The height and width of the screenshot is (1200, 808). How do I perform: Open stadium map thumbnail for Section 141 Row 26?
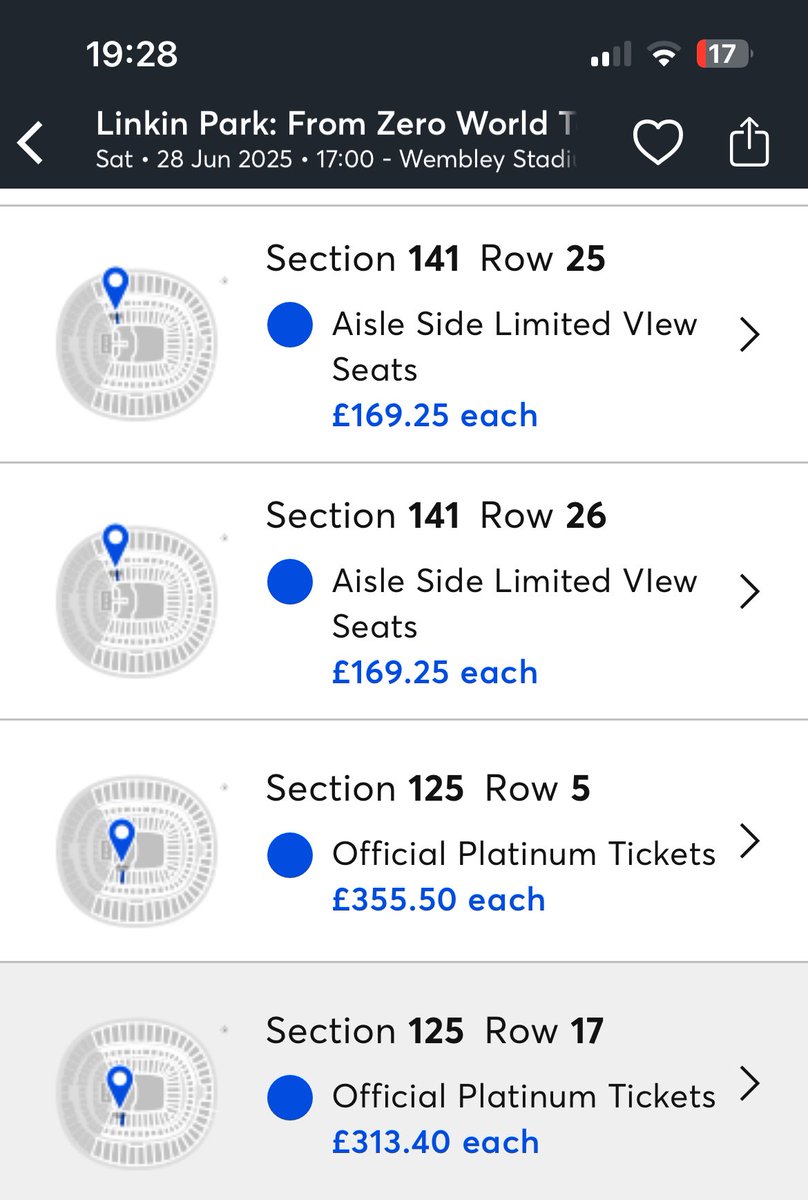coord(135,600)
